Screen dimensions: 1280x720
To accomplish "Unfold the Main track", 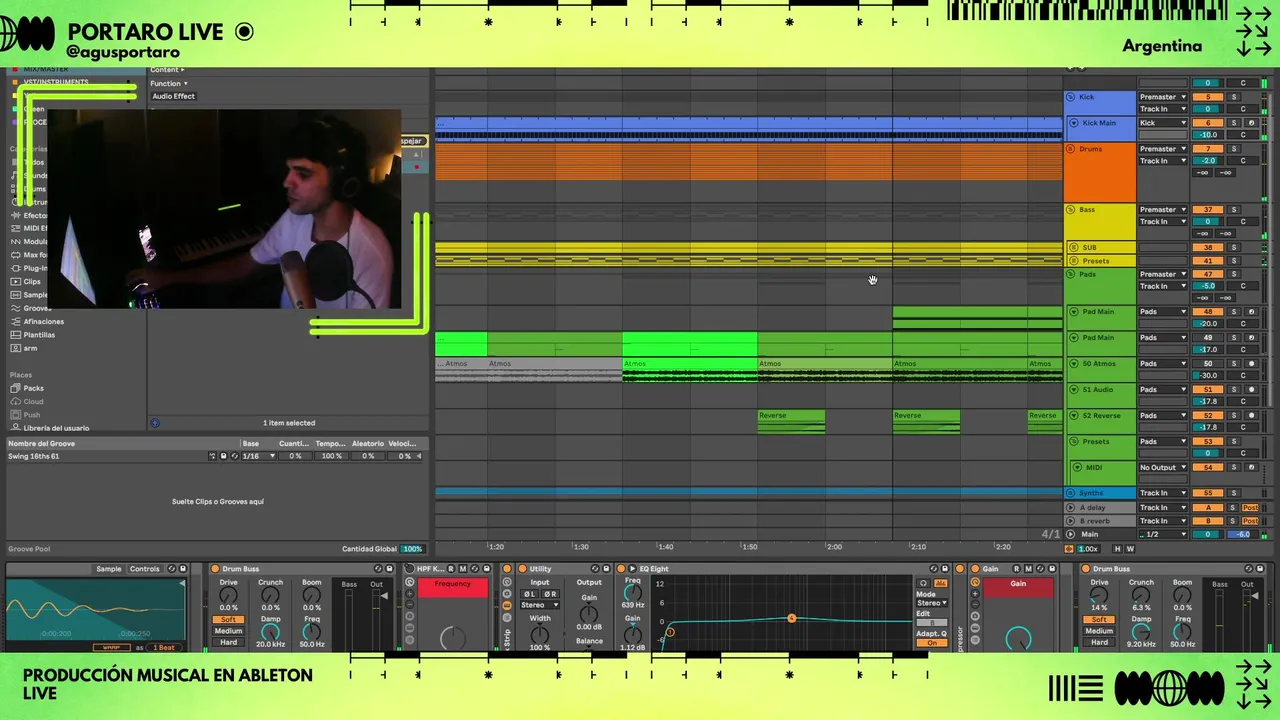I will tap(1071, 534).
